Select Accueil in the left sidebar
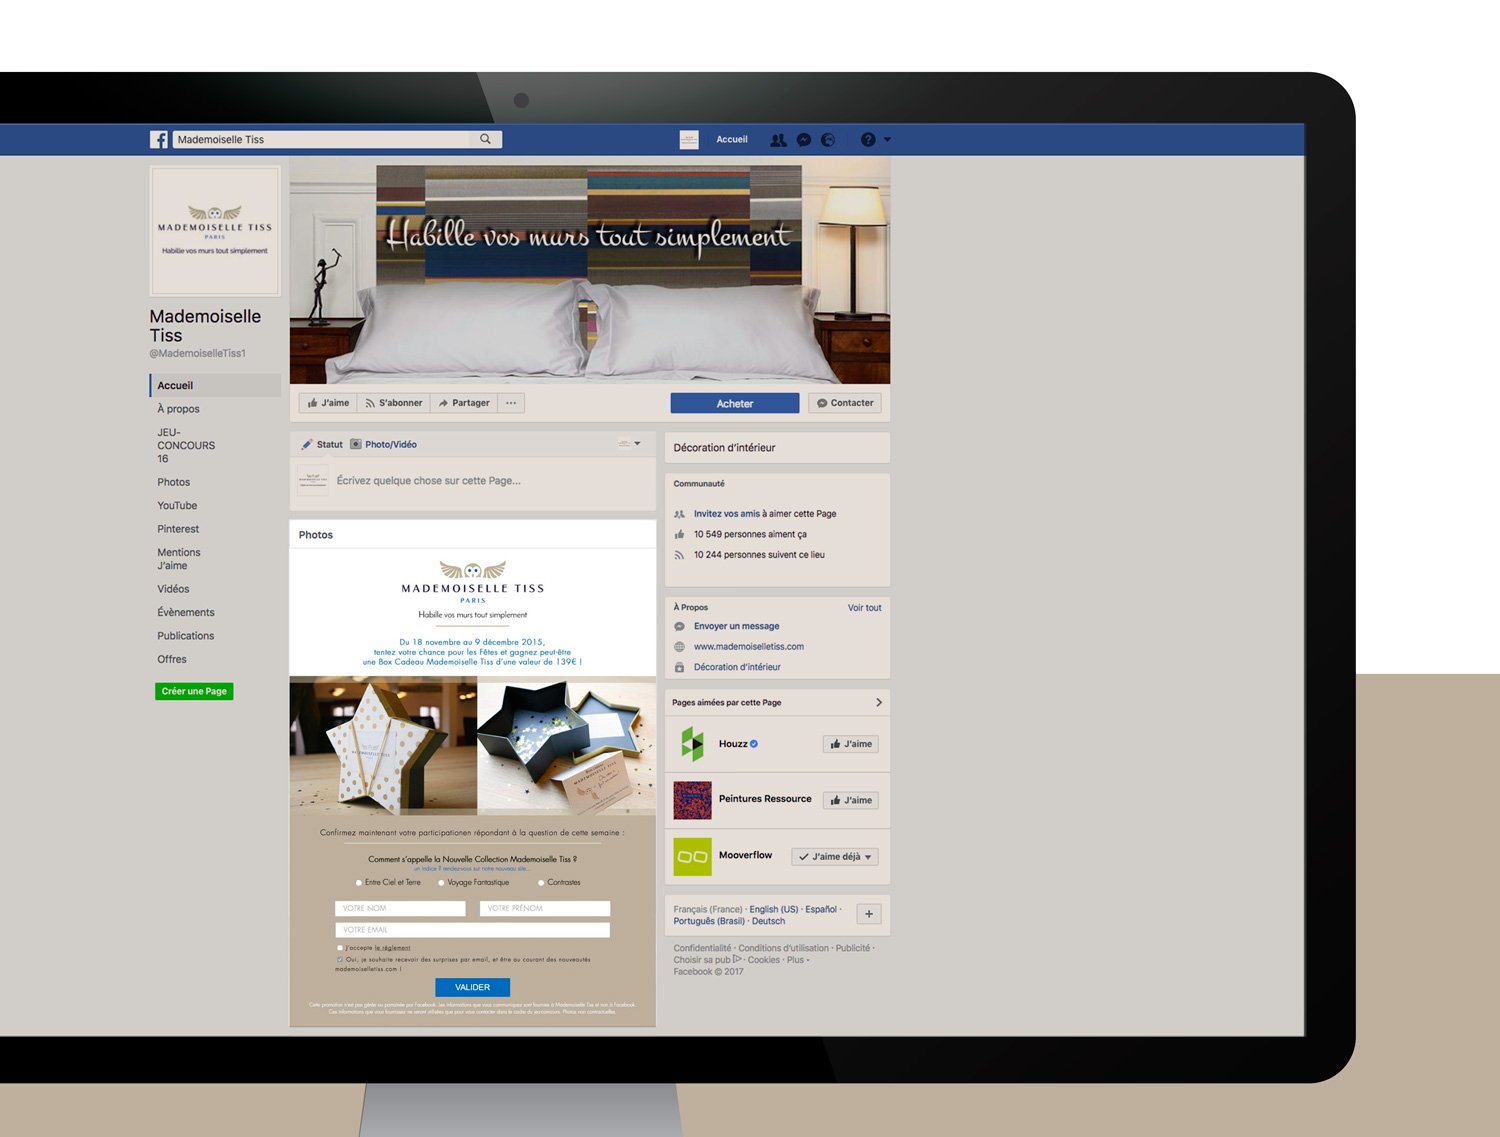Screen dimensions: 1500x1137 pos(215,385)
